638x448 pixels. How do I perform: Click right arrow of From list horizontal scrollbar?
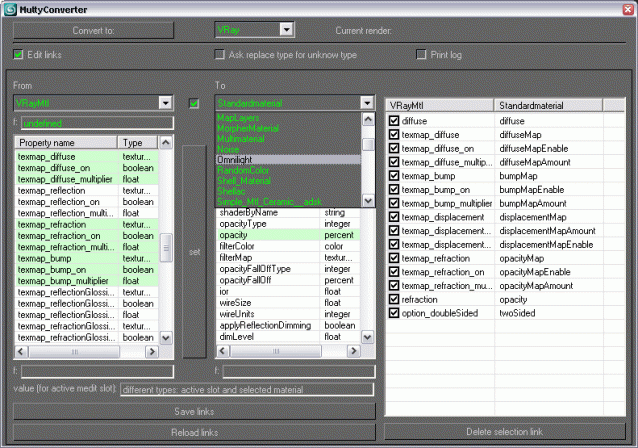[152, 352]
